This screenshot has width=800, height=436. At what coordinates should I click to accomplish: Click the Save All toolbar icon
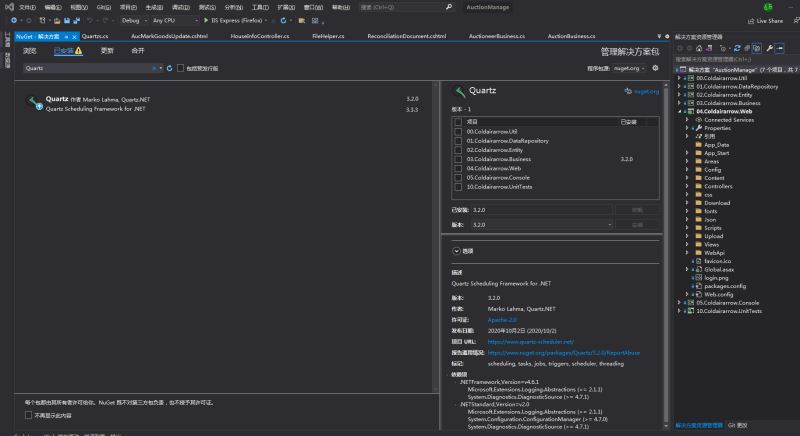coord(77,20)
